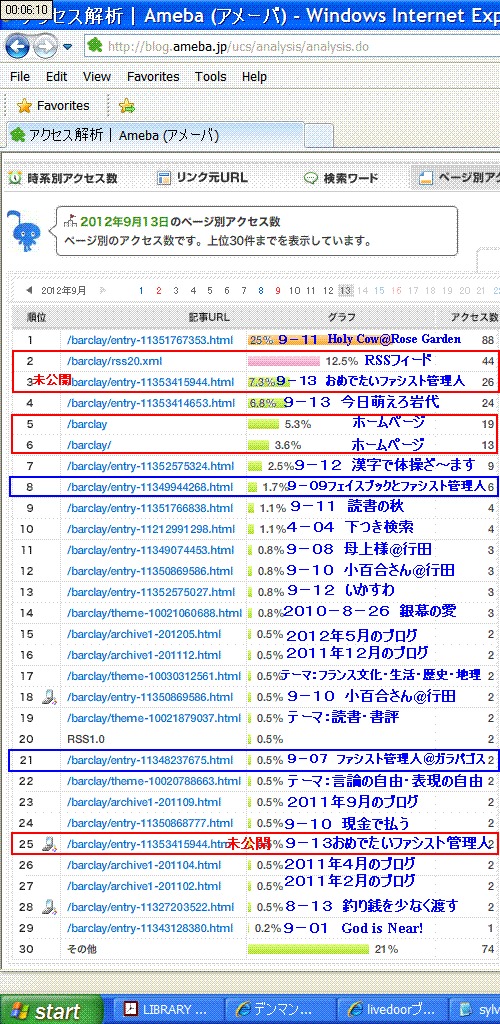Image resolution: width=500 pixels, height=1024 pixels.
Task: Click the Favorites star button
Action: pos(53,106)
